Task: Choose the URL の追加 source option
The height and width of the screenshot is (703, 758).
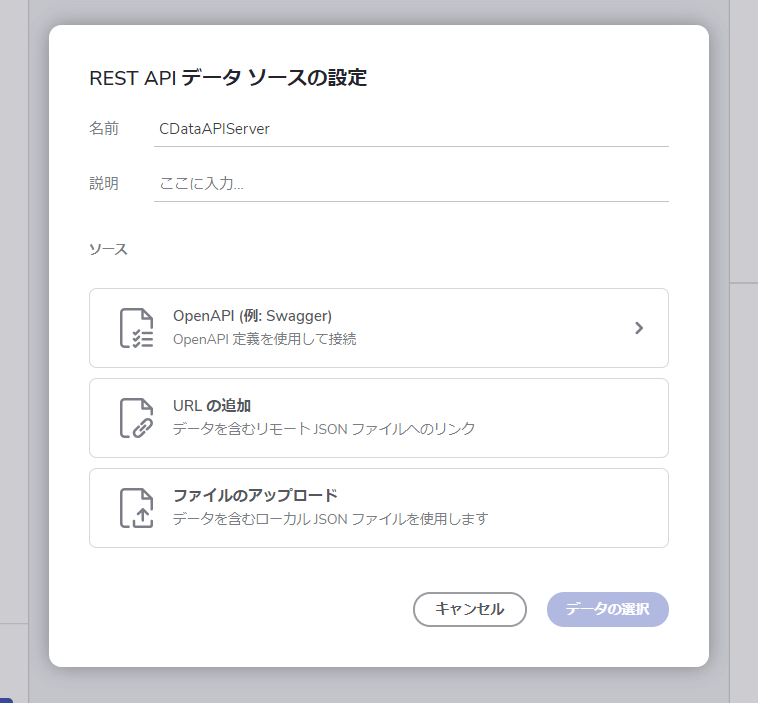Action: (212, 406)
